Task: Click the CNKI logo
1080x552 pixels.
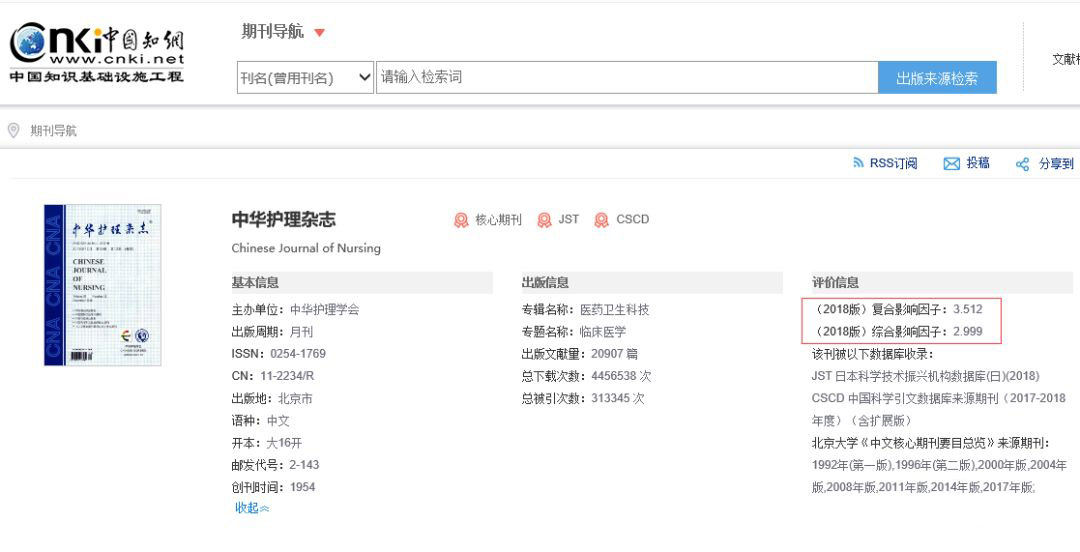Action: point(96,53)
